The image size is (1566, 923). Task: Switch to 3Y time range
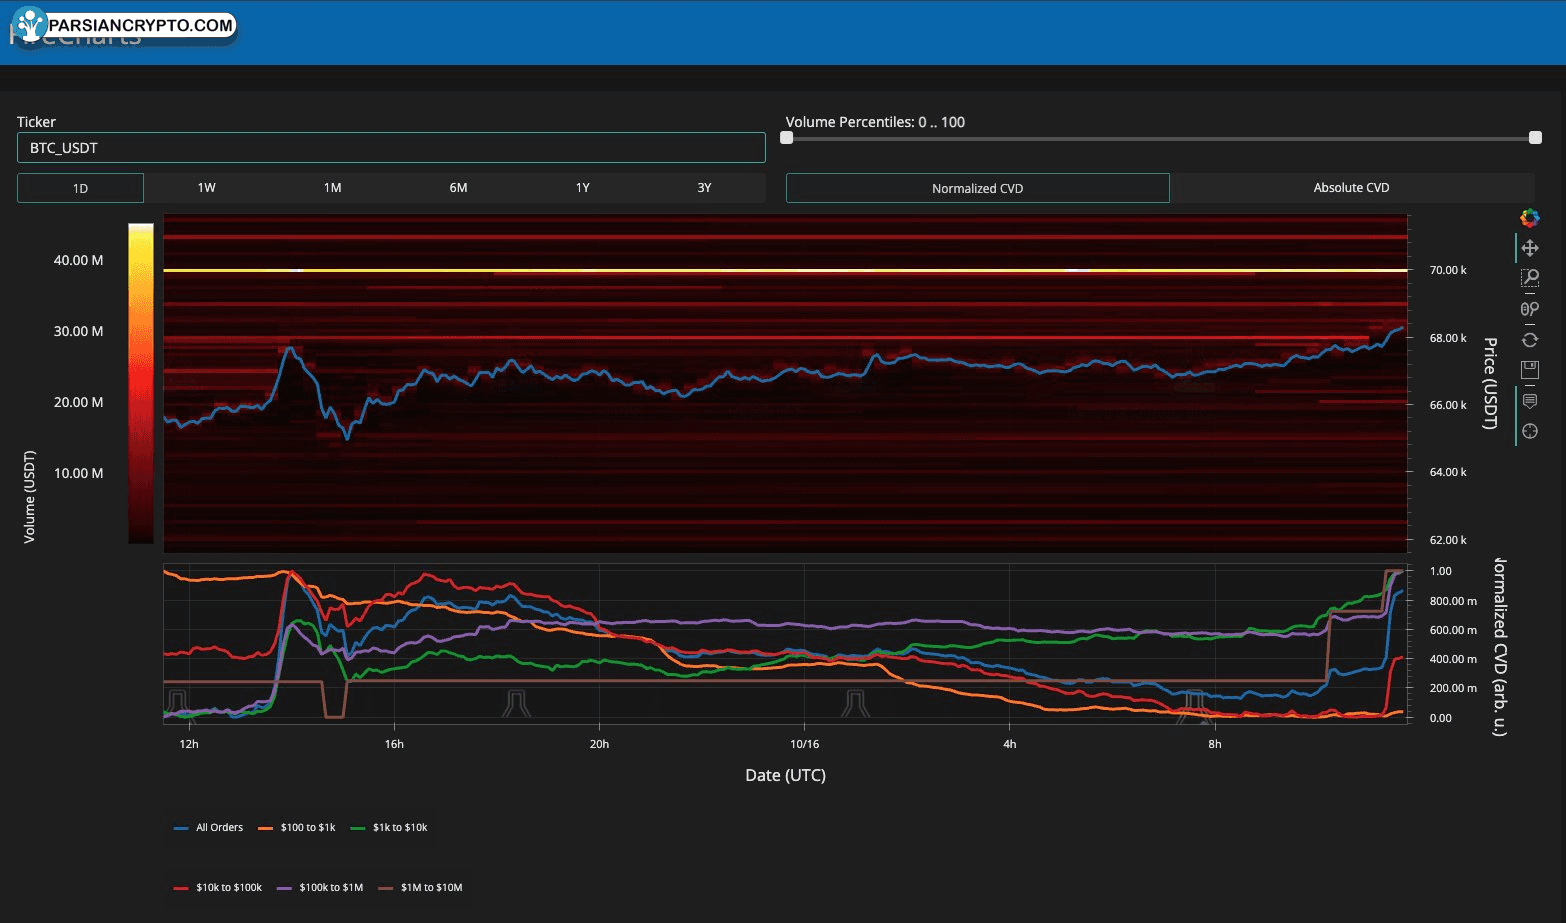[704, 188]
